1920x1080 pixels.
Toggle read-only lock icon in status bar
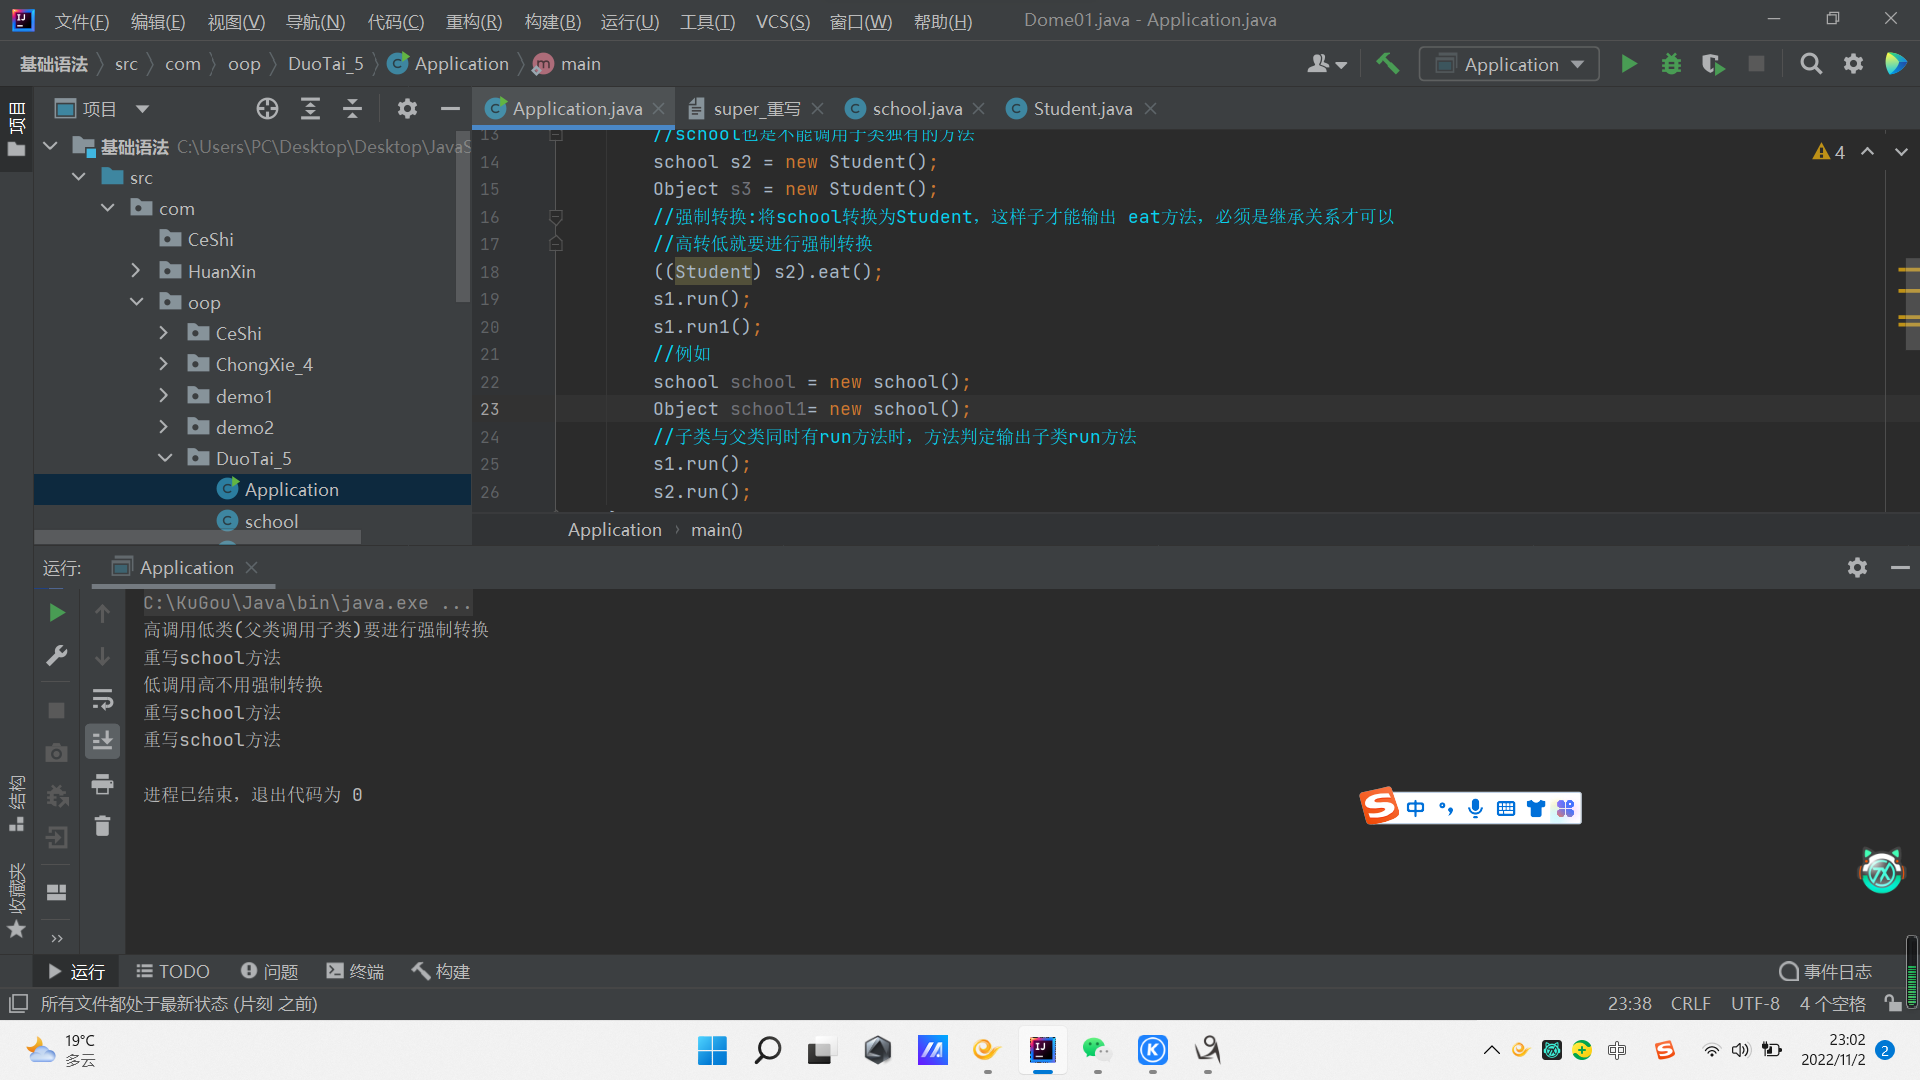tap(1891, 1003)
